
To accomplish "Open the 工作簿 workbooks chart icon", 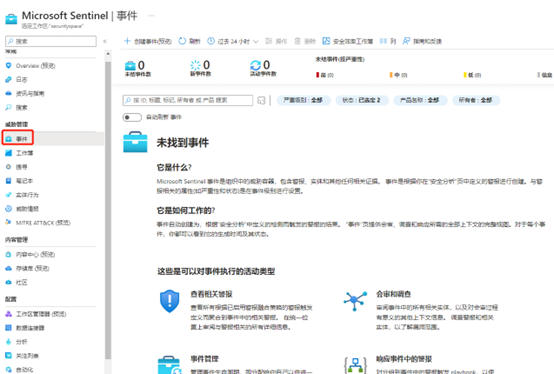I will click(8, 153).
